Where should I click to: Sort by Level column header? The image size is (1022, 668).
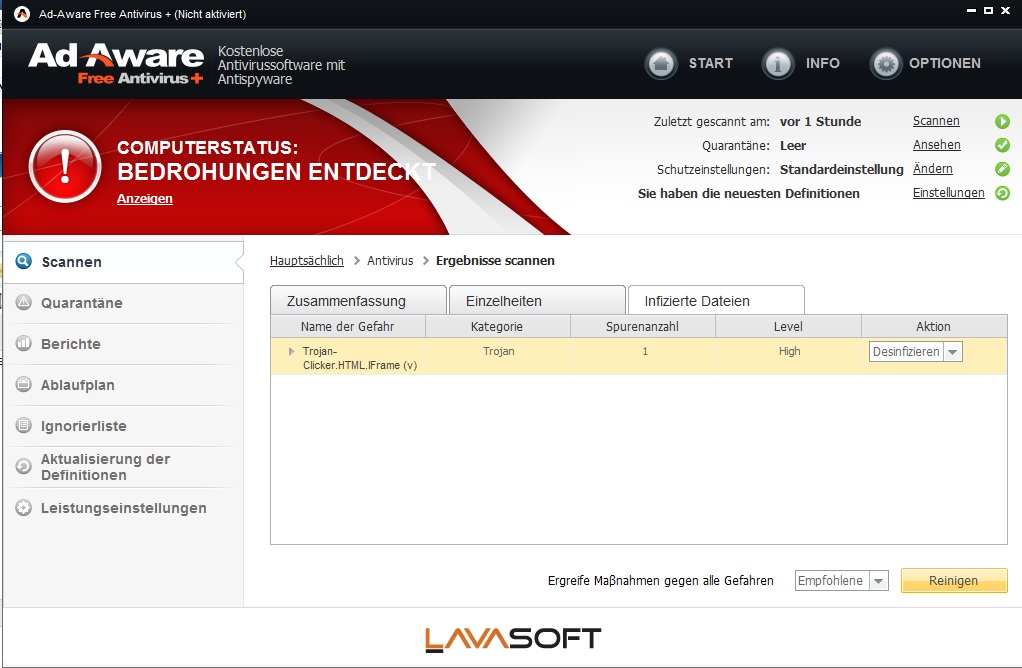click(789, 327)
